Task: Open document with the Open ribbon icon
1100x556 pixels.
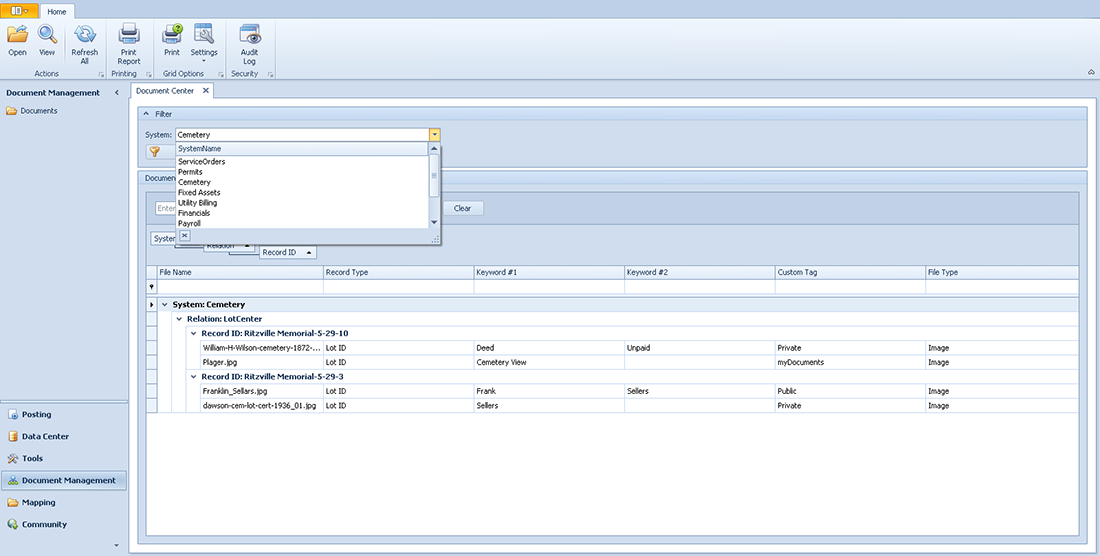Action: click(x=18, y=41)
